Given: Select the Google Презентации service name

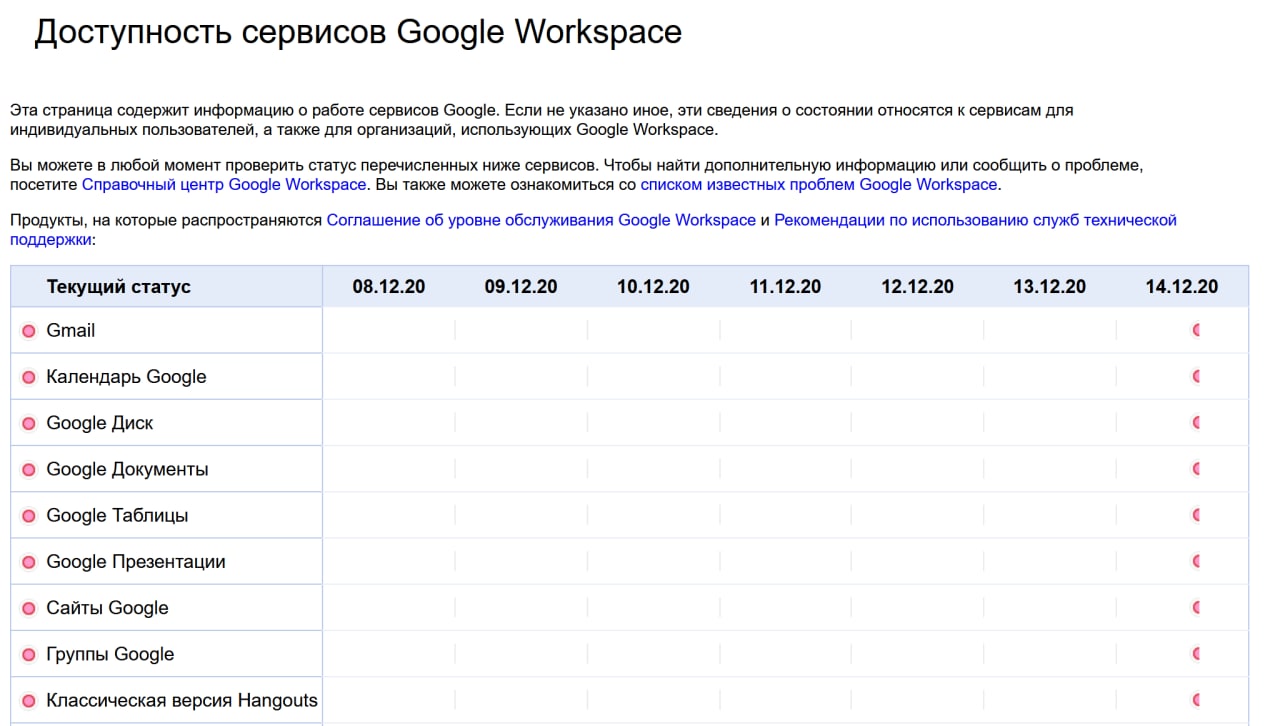Looking at the screenshot, I should (x=136, y=562).
